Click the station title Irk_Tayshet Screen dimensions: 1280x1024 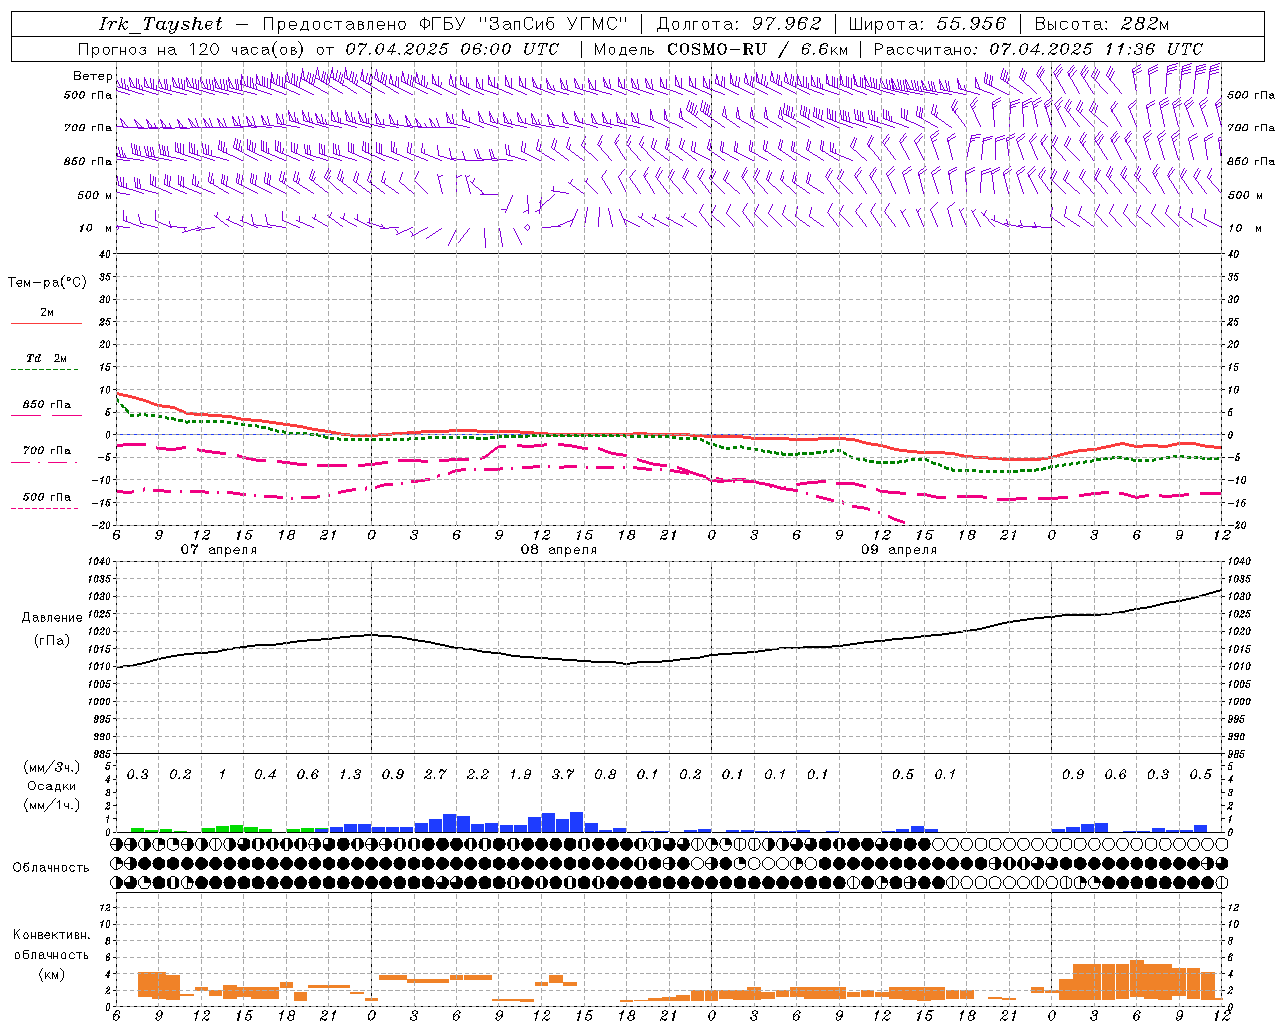[161, 24]
